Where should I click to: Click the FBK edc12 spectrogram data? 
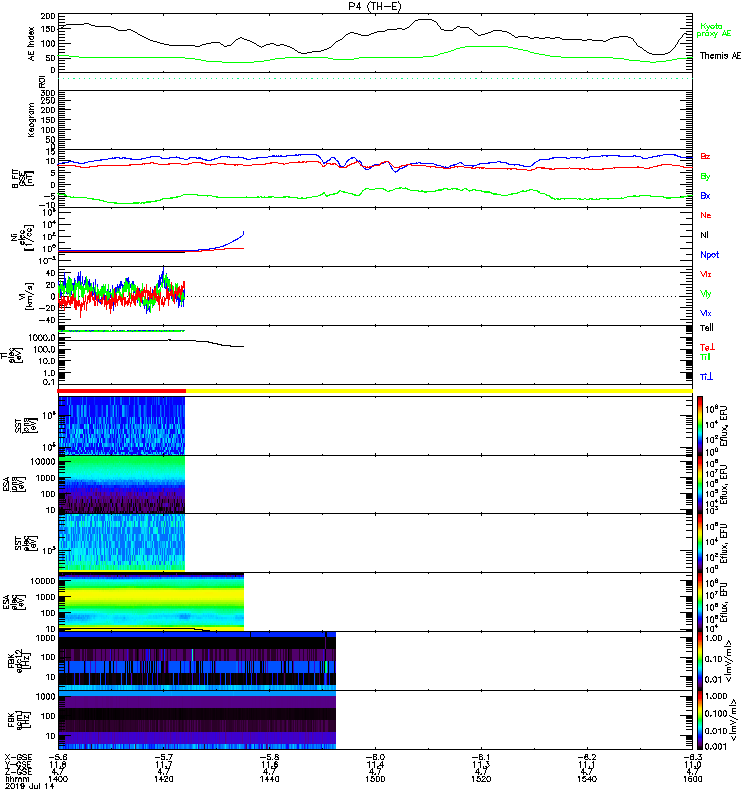point(197,661)
